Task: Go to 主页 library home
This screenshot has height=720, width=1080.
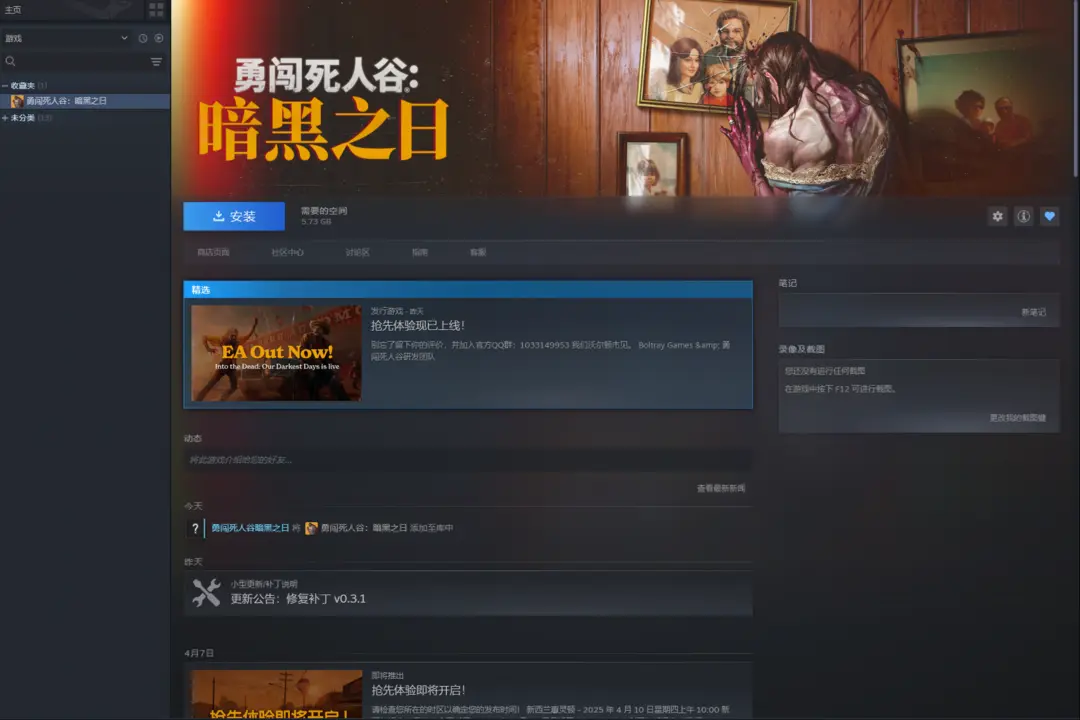Action: (13, 10)
